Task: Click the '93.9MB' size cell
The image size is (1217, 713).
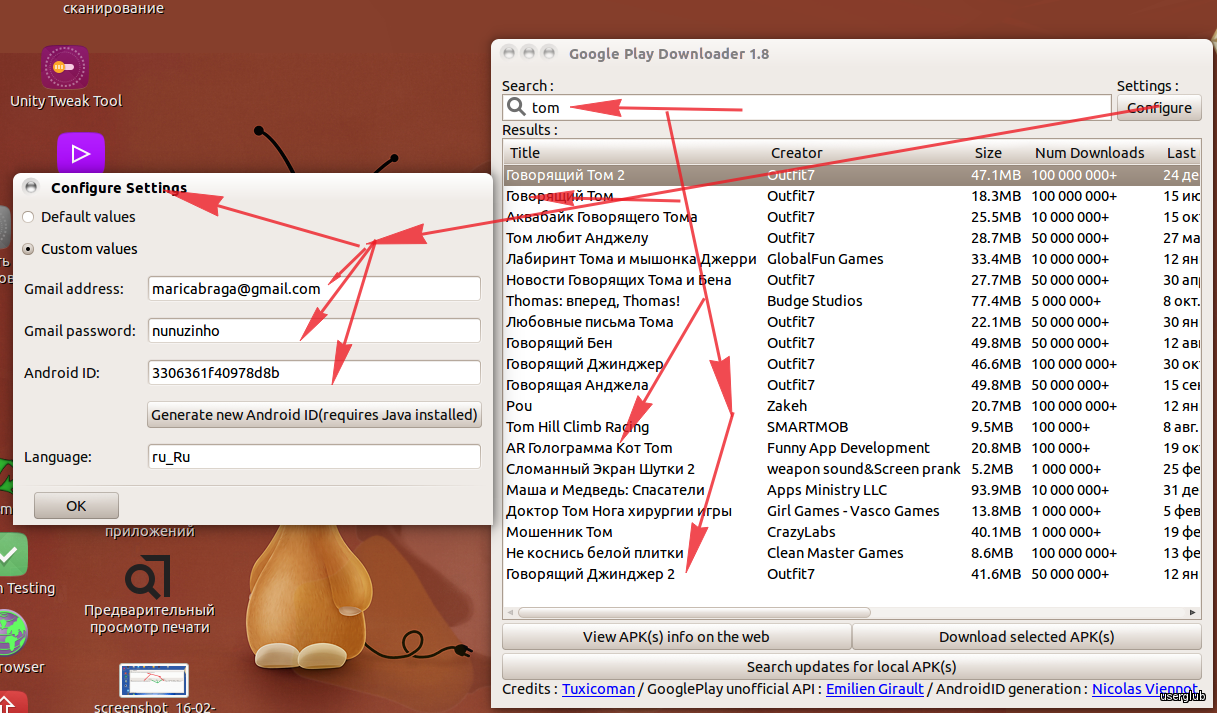Action: coord(996,490)
